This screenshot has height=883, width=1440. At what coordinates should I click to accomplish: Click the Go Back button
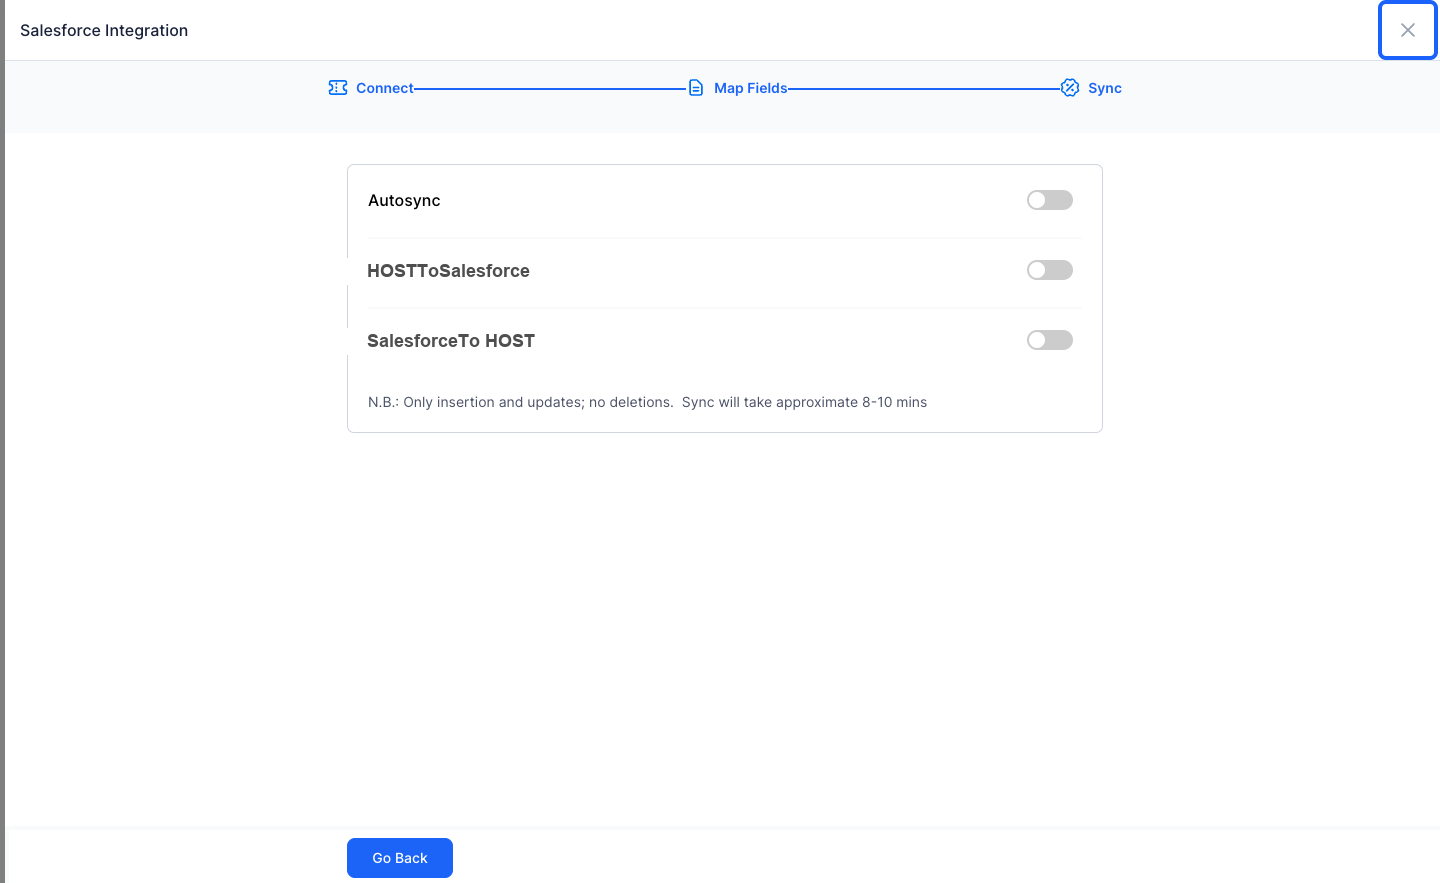(400, 858)
